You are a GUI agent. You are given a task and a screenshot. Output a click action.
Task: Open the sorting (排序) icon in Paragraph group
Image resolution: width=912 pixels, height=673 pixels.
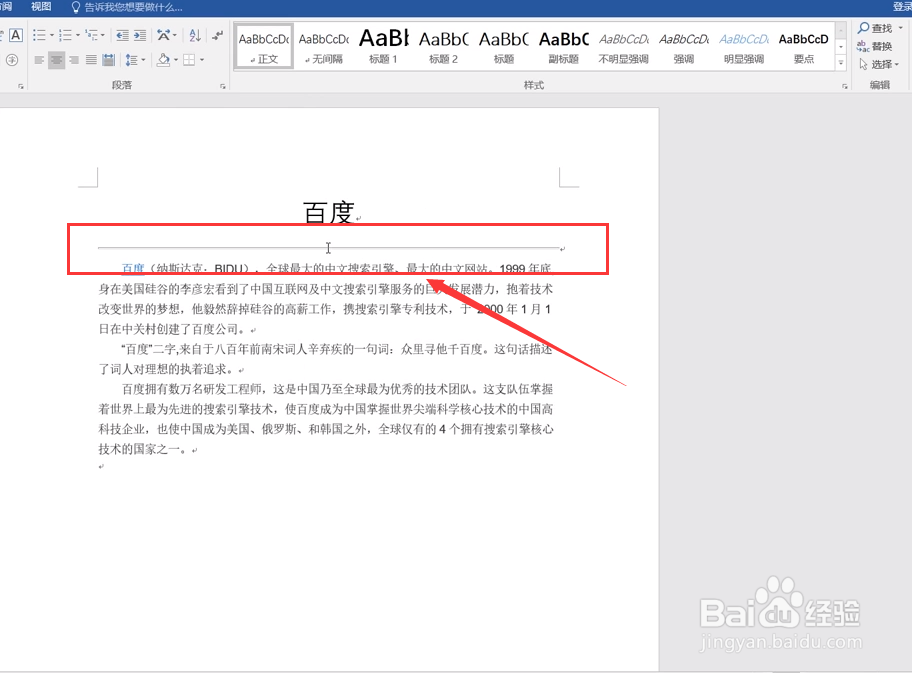[x=194, y=35]
